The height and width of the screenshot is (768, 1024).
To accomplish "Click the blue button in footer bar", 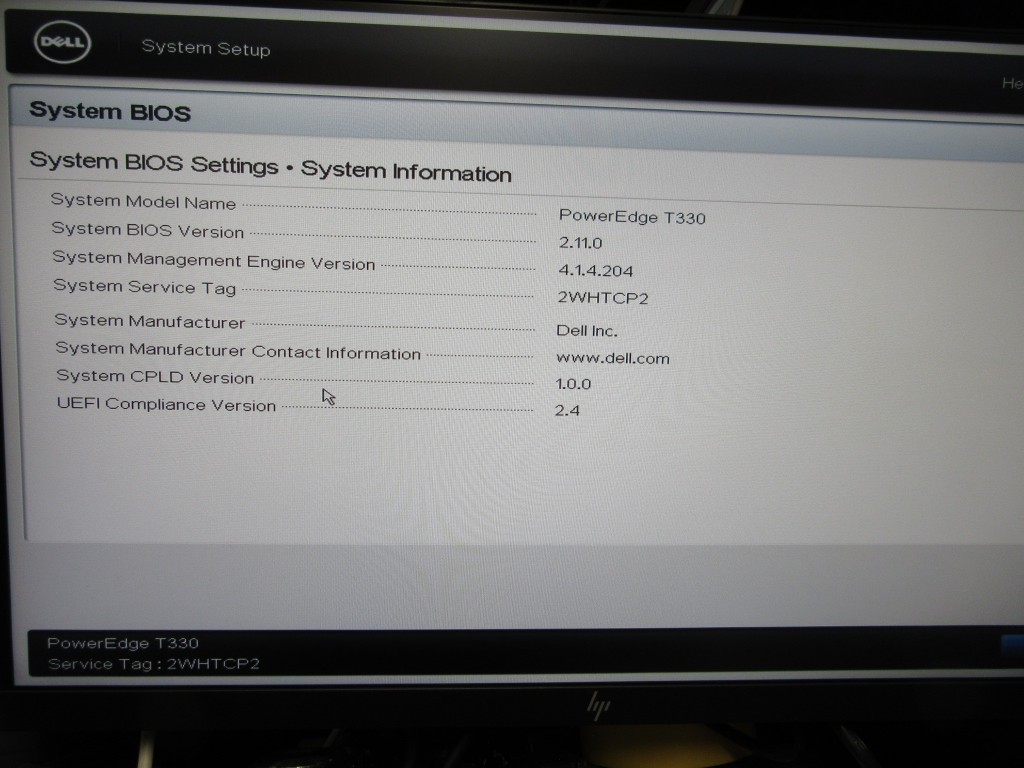I will 1012,643.
